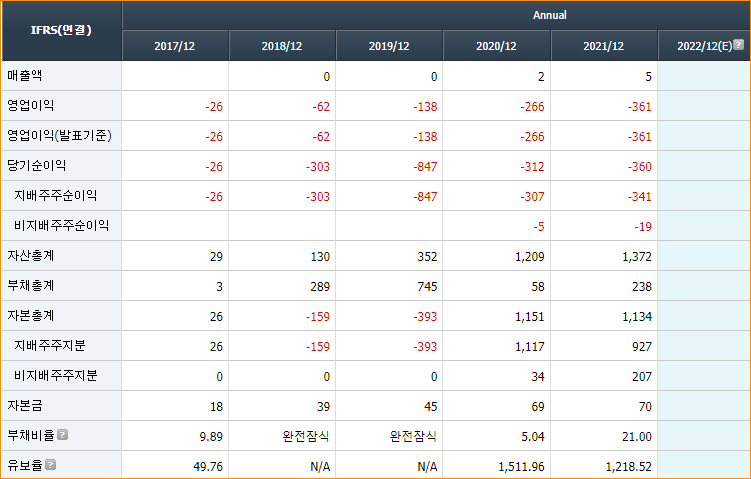Viewport: 751px width, 479px height.
Task: Select the Annual header
Action: [x=549, y=15]
